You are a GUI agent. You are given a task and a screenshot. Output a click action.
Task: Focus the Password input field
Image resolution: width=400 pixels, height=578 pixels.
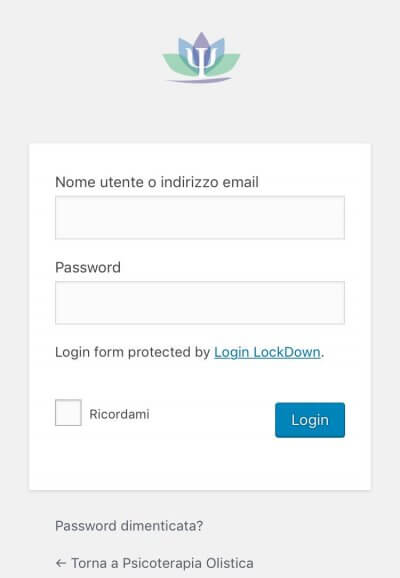pos(200,303)
